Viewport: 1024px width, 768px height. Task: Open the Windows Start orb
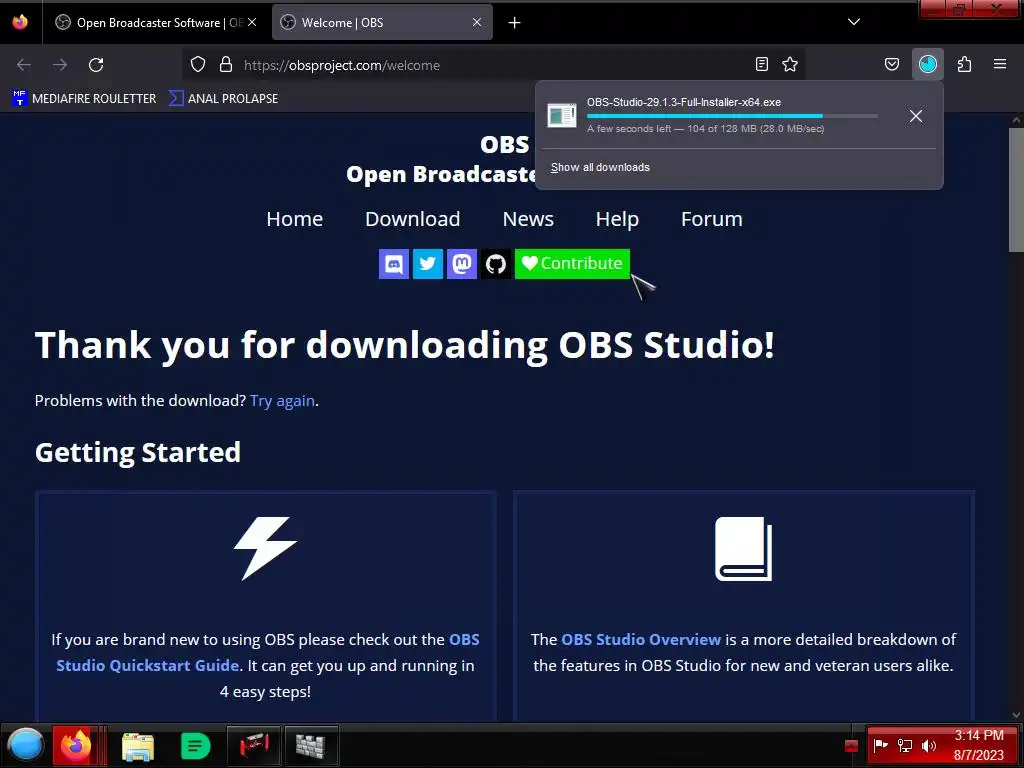pyautogui.click(x=26, y=744)
